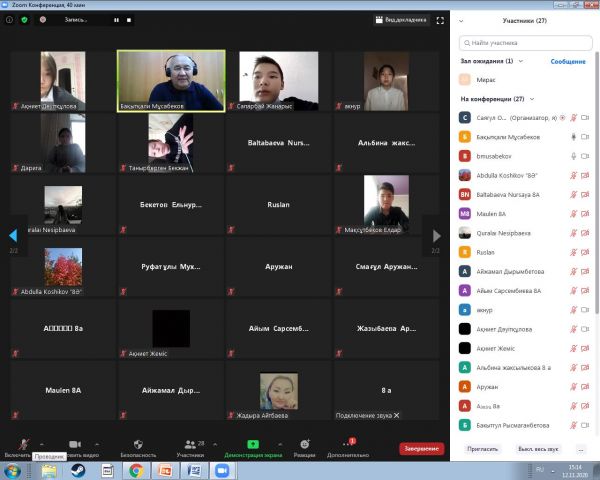
Task: Switch to speaker view (Вид докладчика)
Action: click(400, 19)
